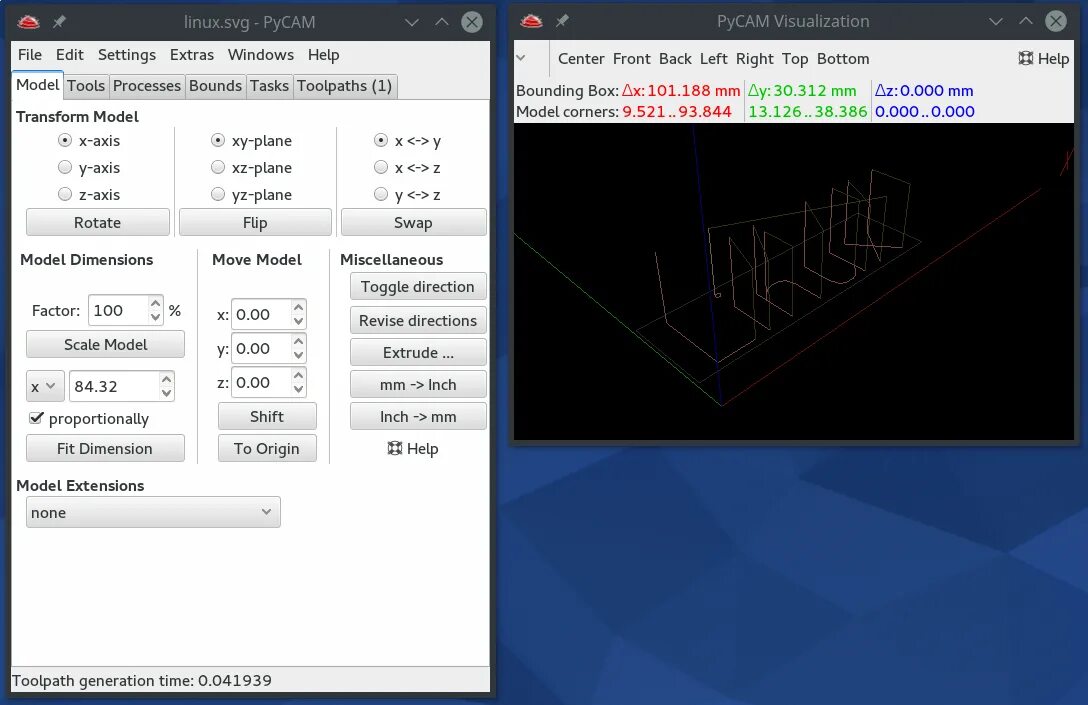Click the PyCAM Visualization window app icon
1088x705 pixels.
(532, 22)
